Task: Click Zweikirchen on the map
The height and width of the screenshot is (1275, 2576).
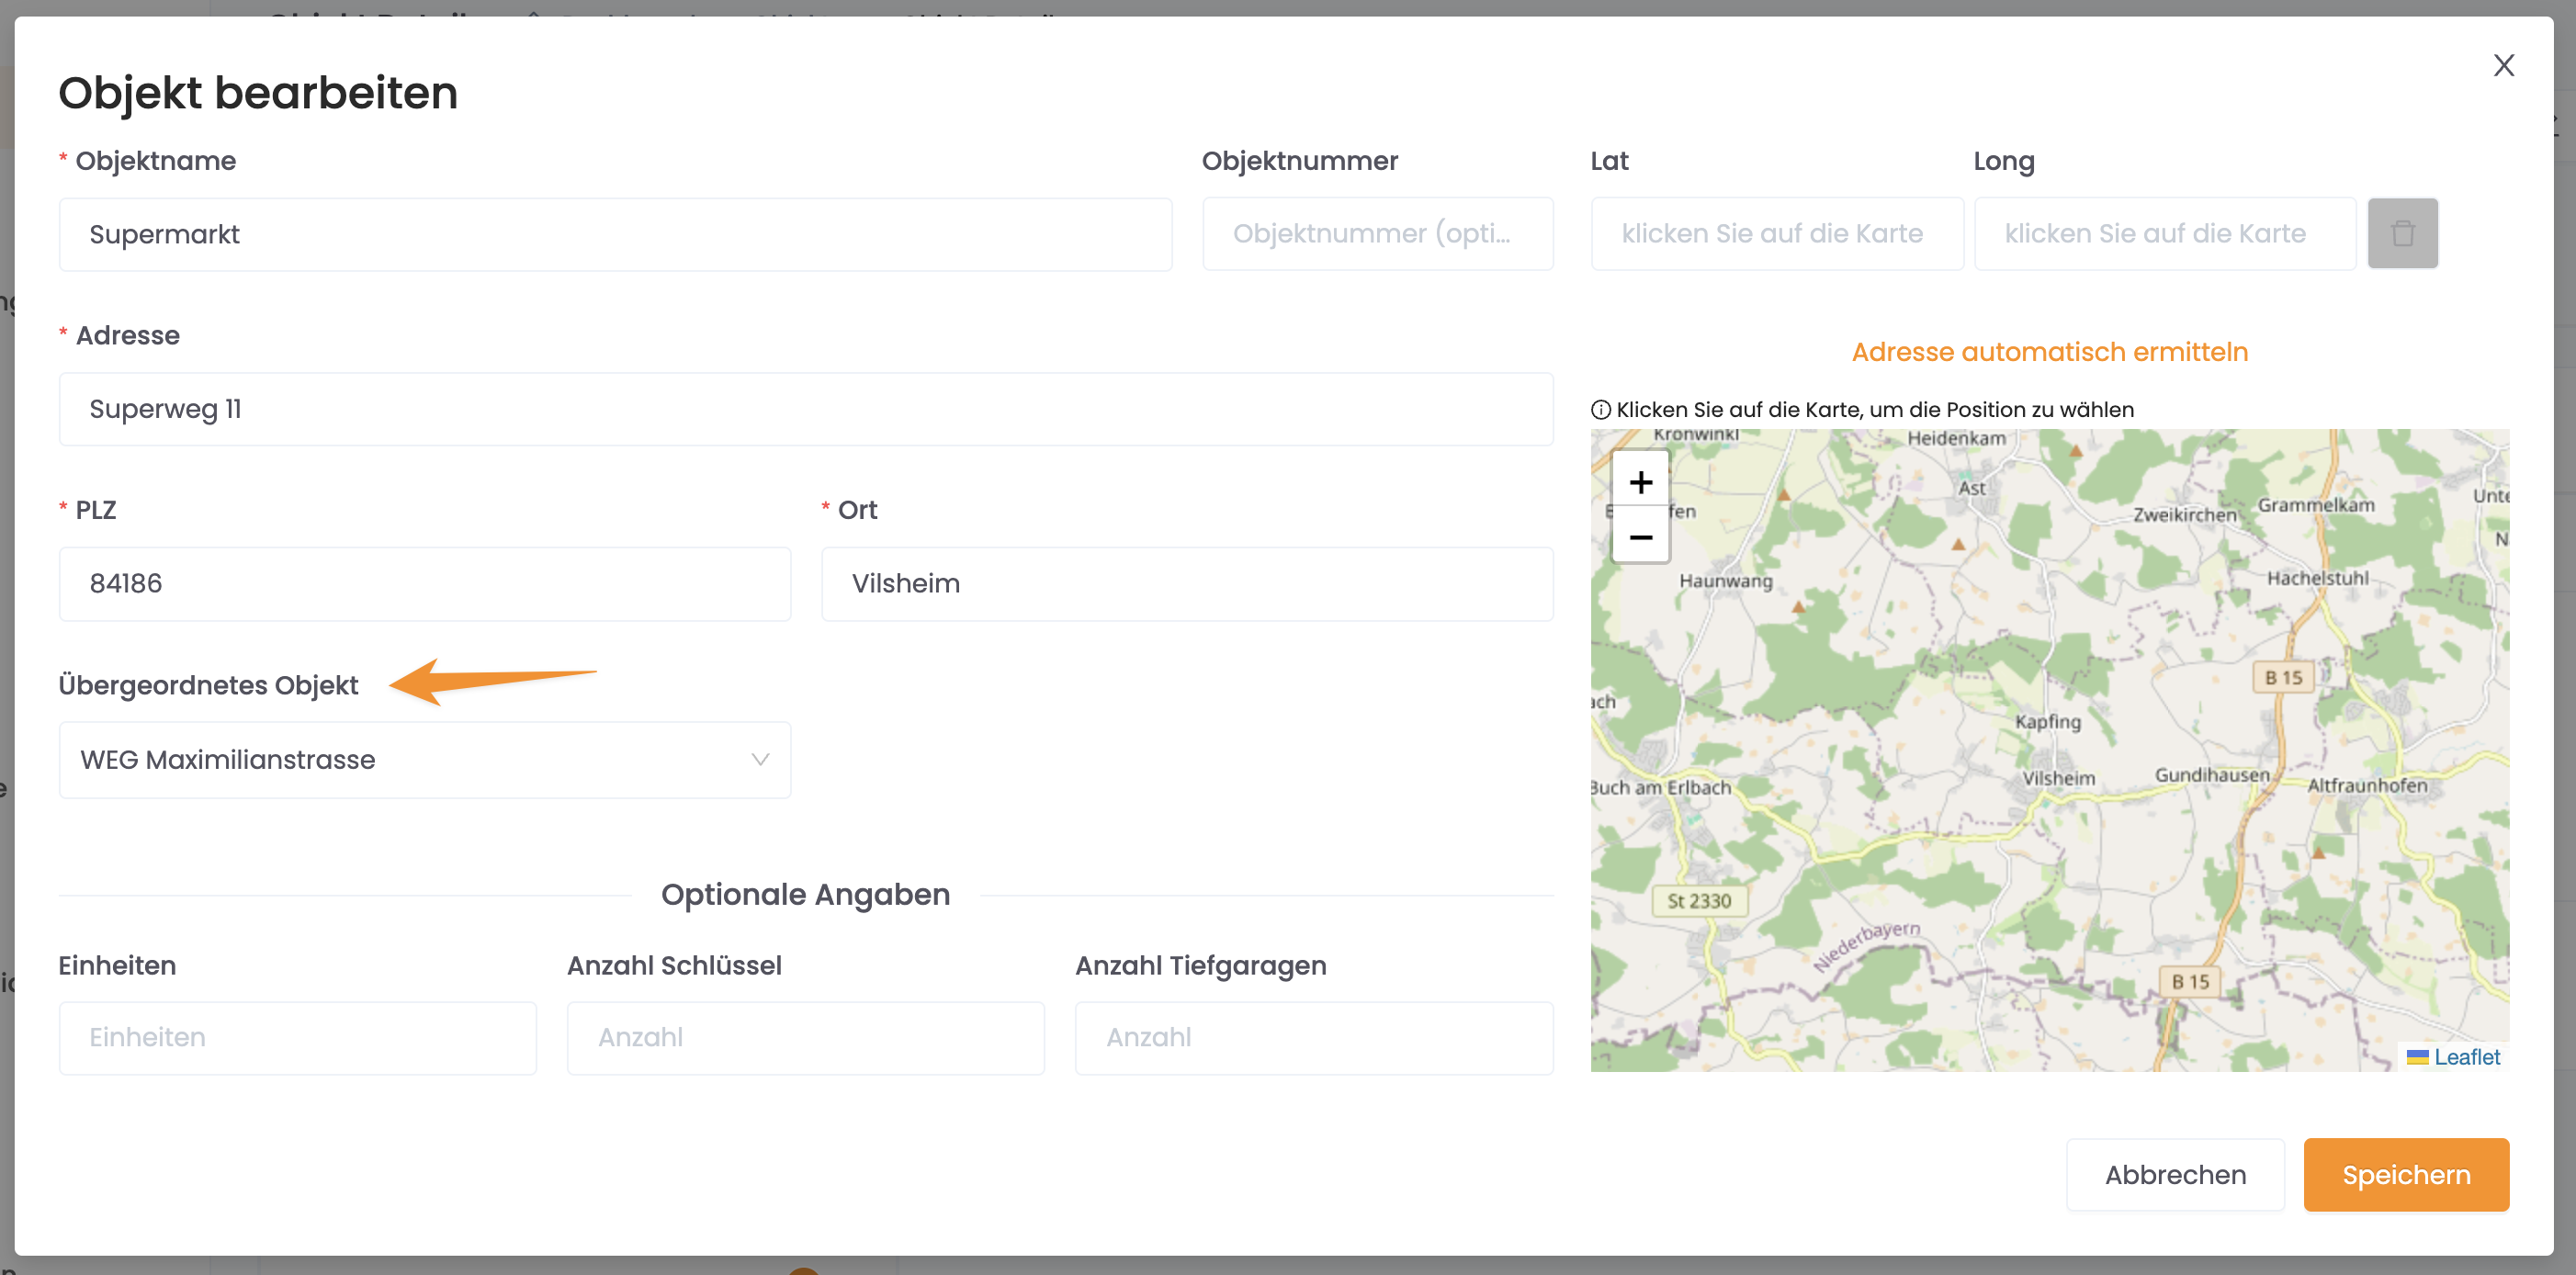Action: pos(2185,515)
